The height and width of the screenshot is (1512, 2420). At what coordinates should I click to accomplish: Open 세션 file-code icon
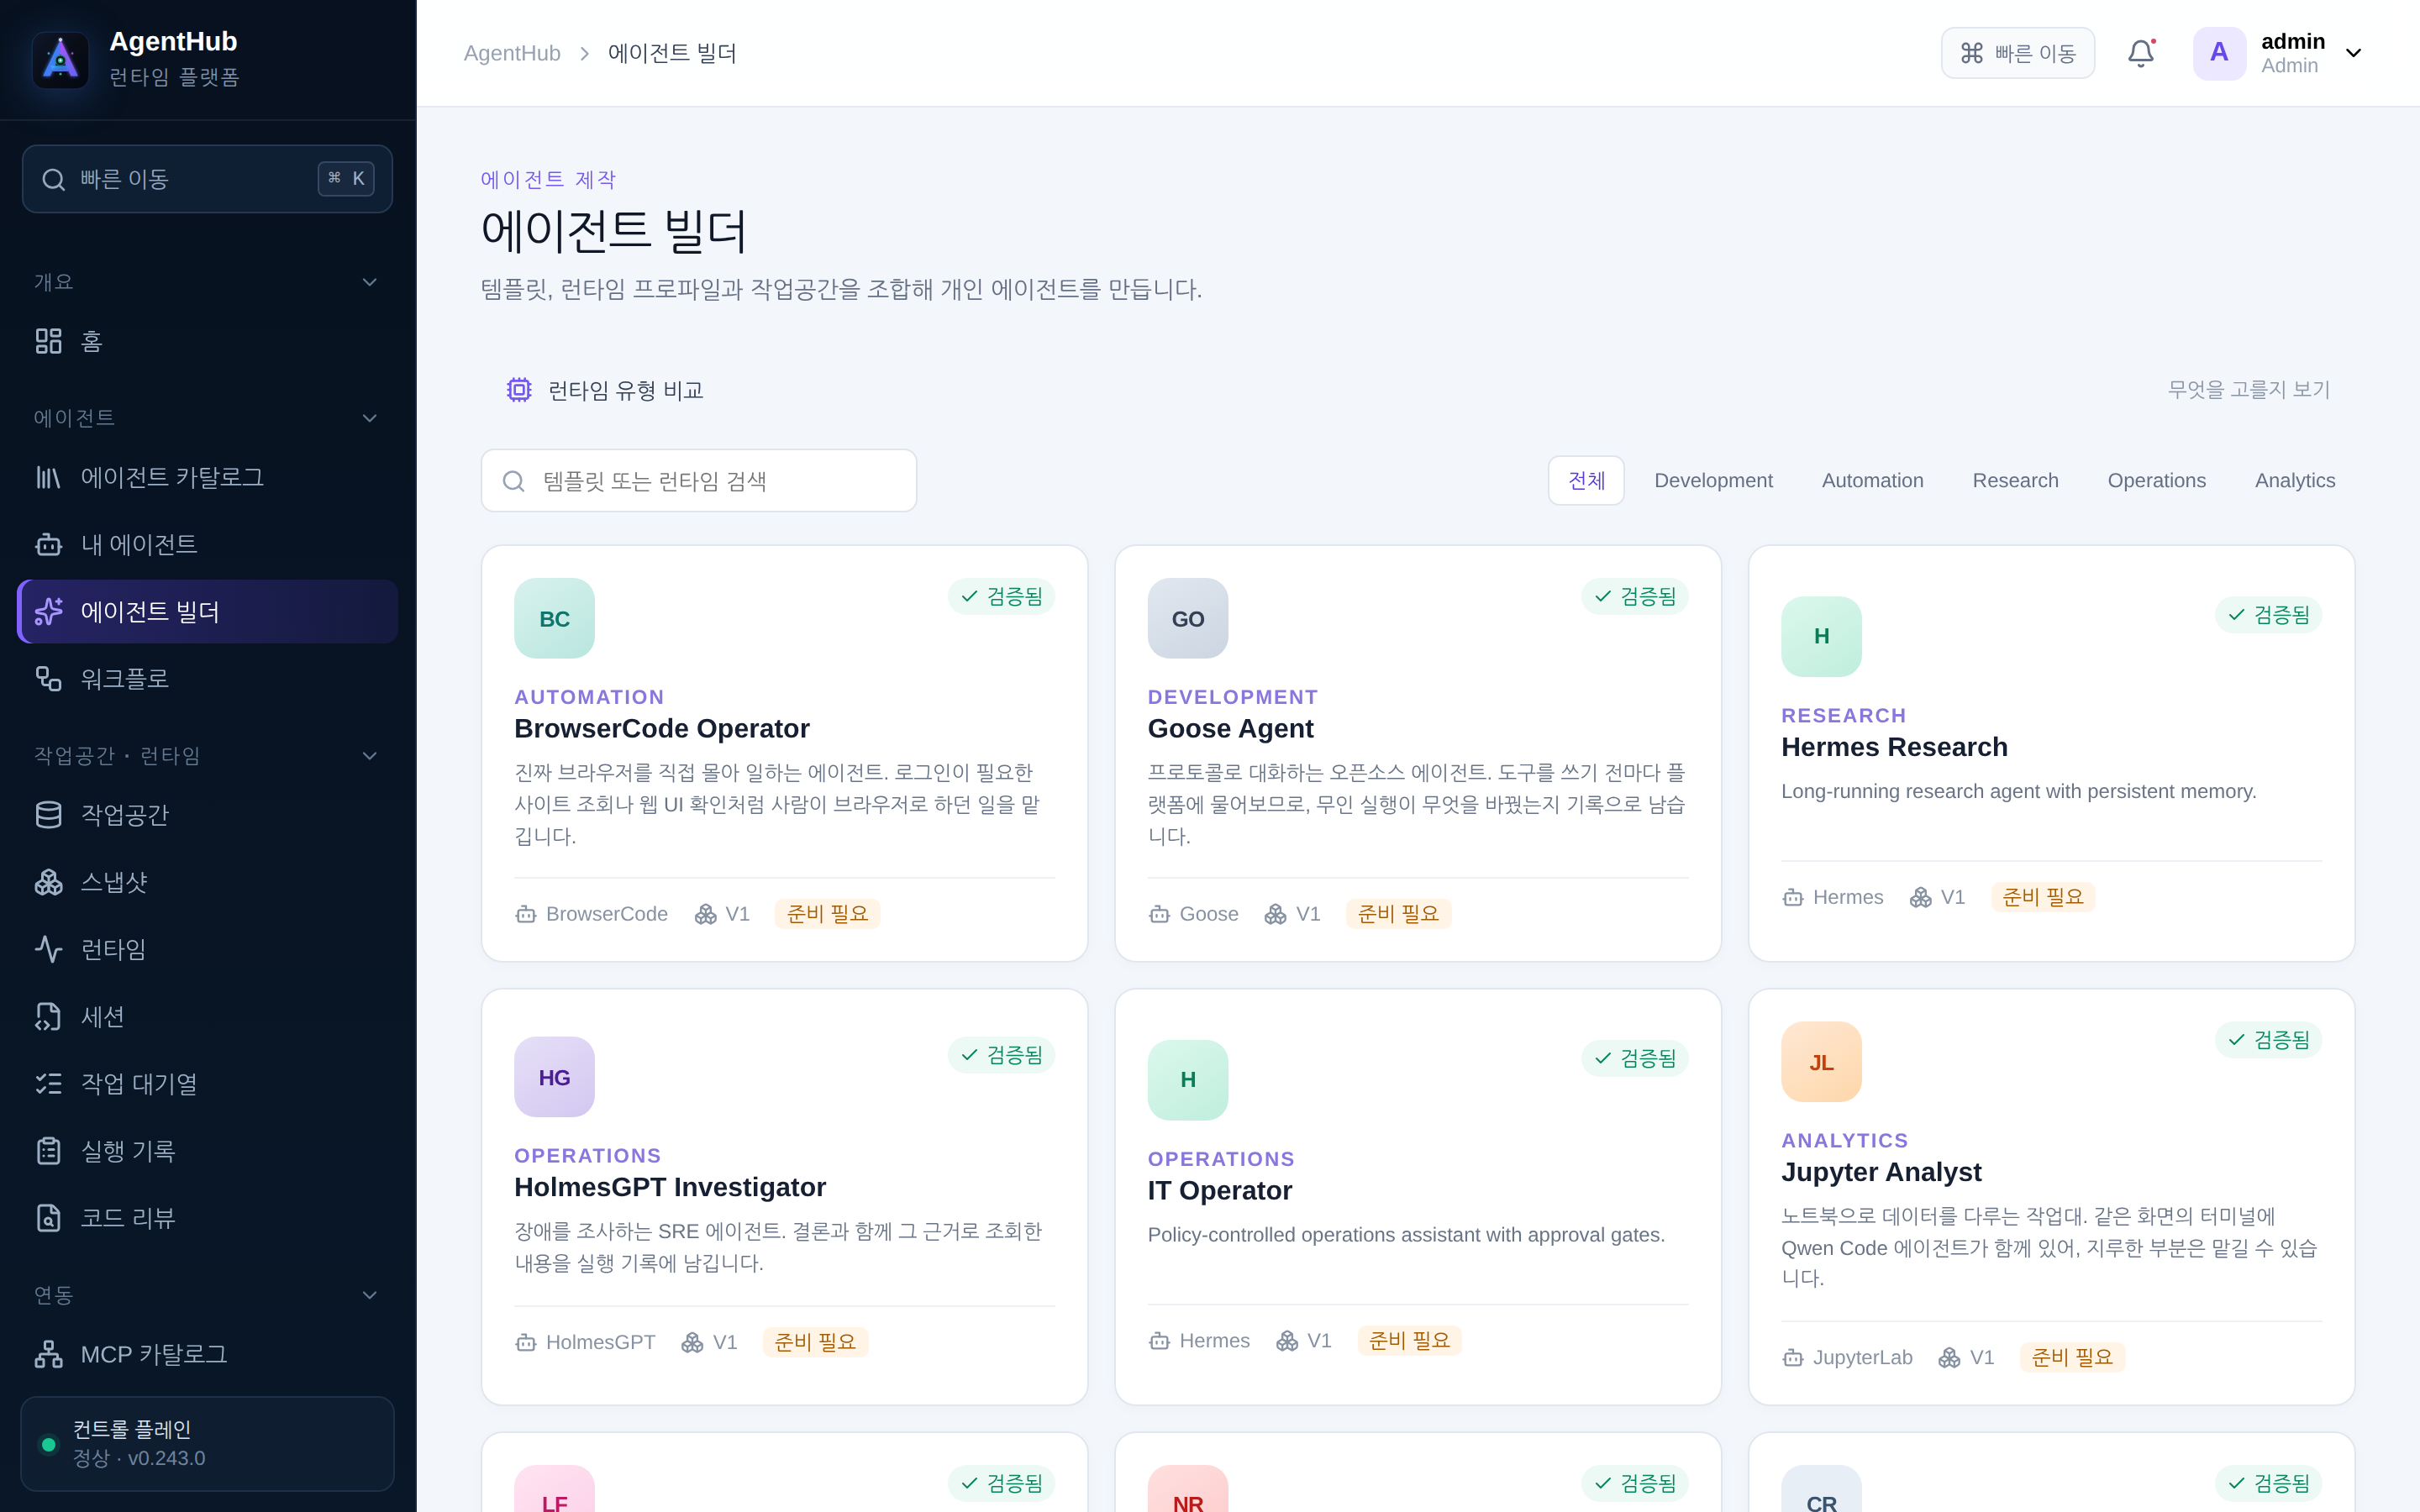(x=48, y=1016)
